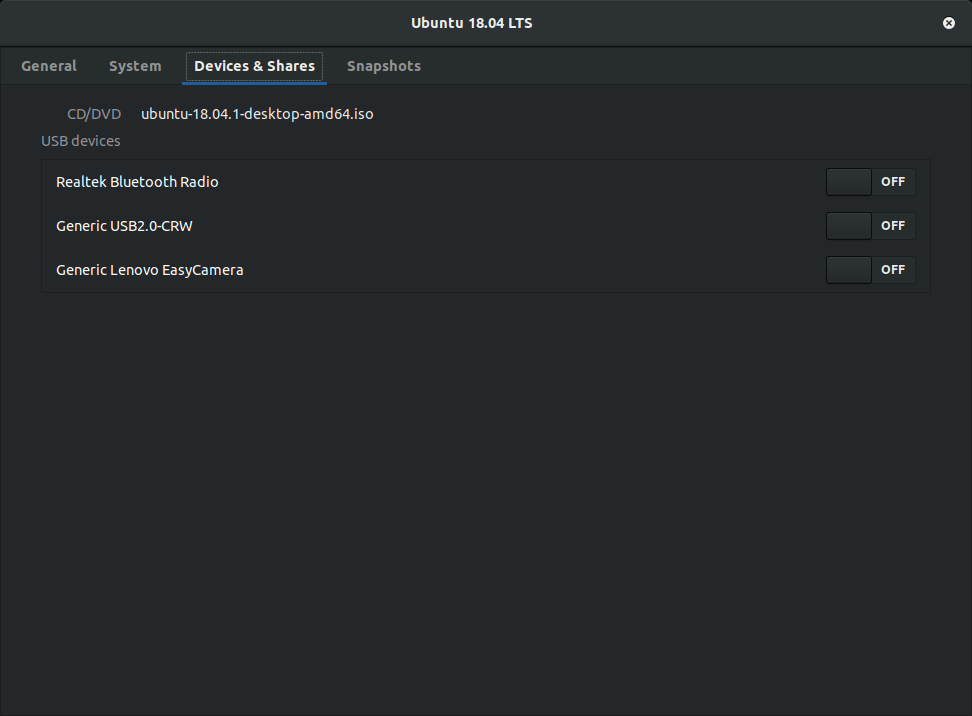Click the CD/DVD label
972x716 pixels.
(x=94, y=114)
